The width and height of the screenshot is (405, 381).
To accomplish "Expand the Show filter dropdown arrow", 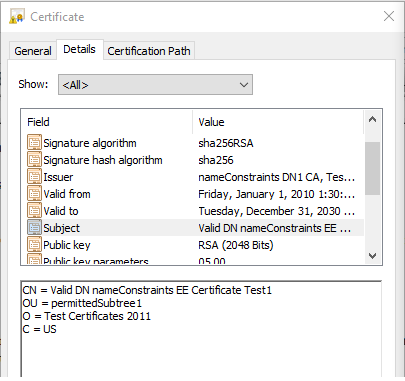I will point(244,85).
